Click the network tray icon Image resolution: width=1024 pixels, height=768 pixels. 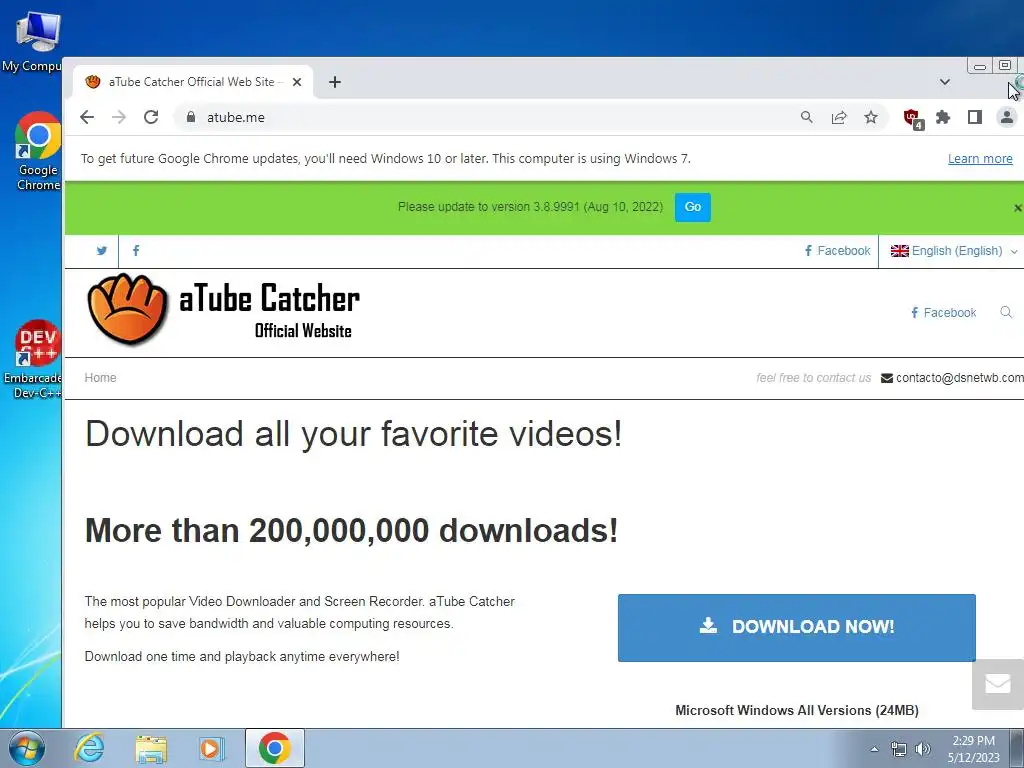899,749
